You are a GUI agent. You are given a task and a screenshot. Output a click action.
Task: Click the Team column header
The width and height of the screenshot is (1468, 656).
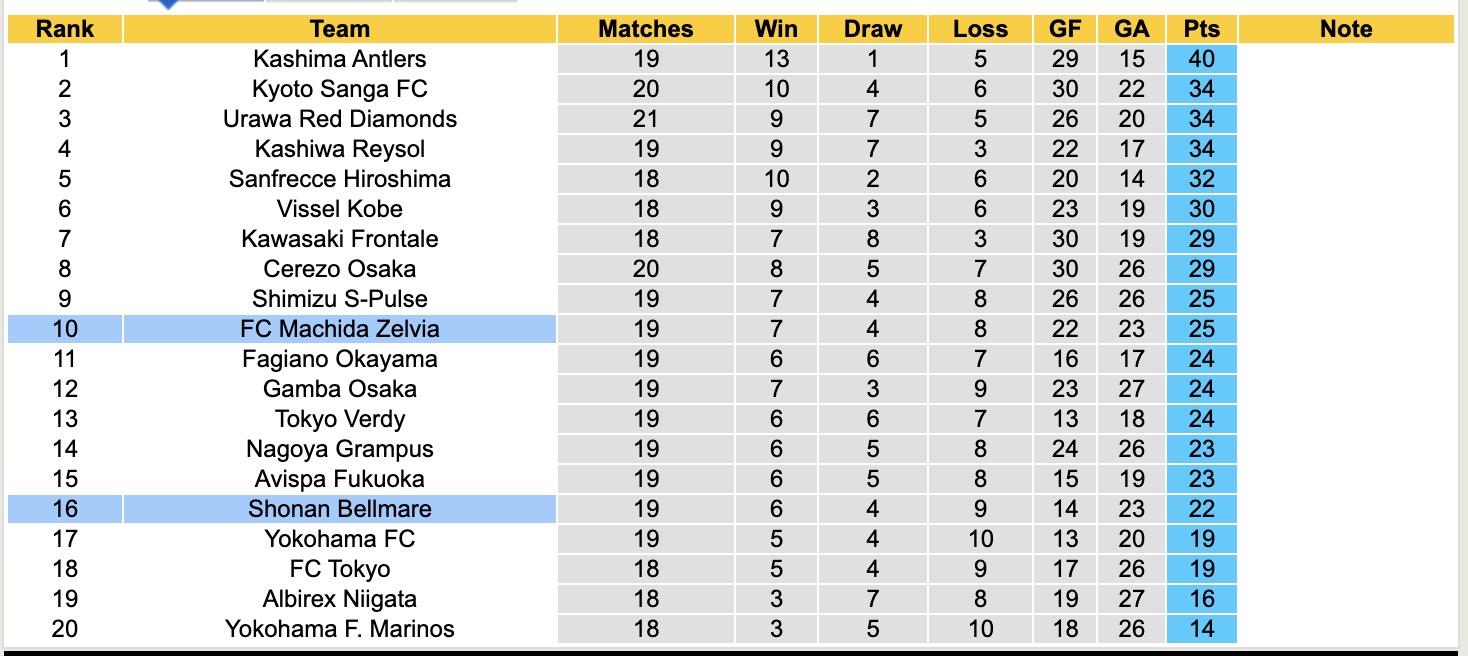[x=340, y=29]
